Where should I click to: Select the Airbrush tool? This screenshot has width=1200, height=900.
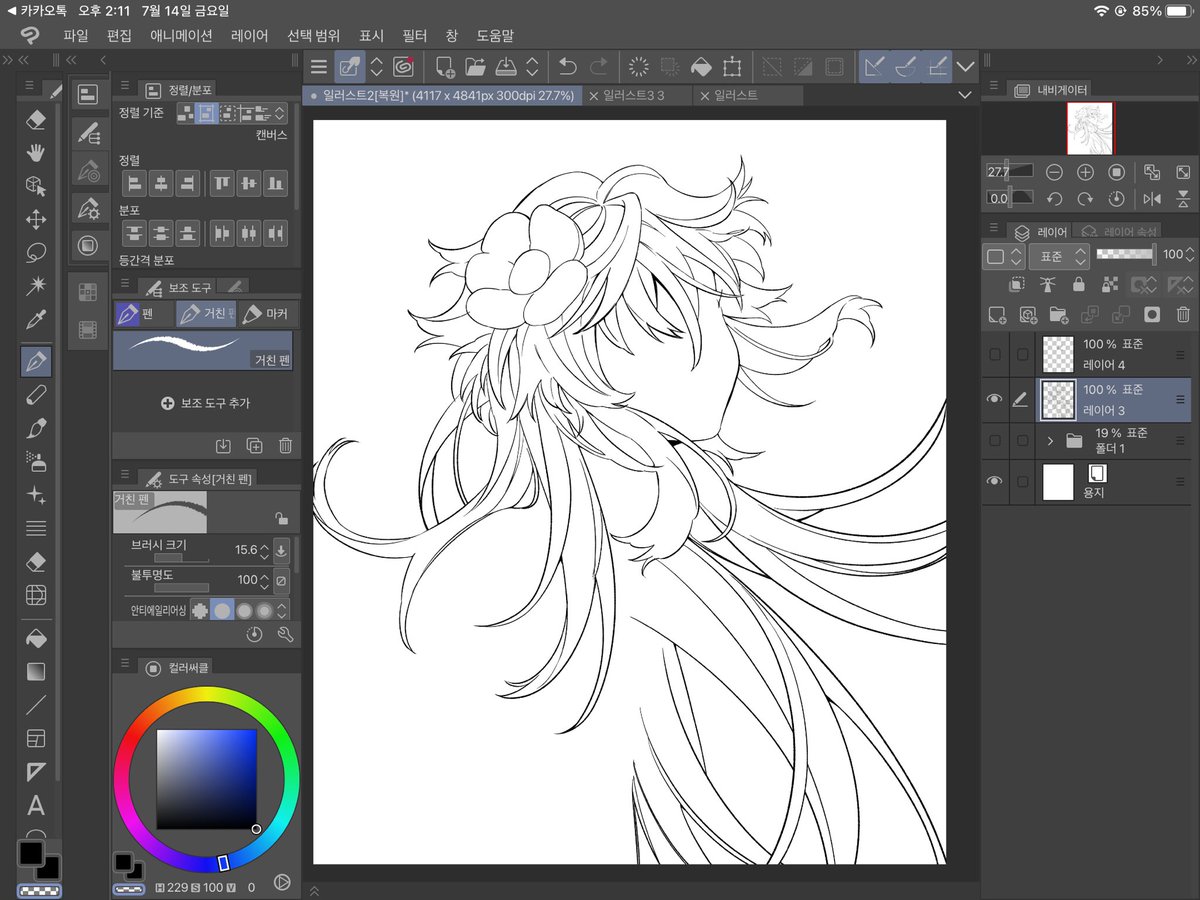pos(36,462)
